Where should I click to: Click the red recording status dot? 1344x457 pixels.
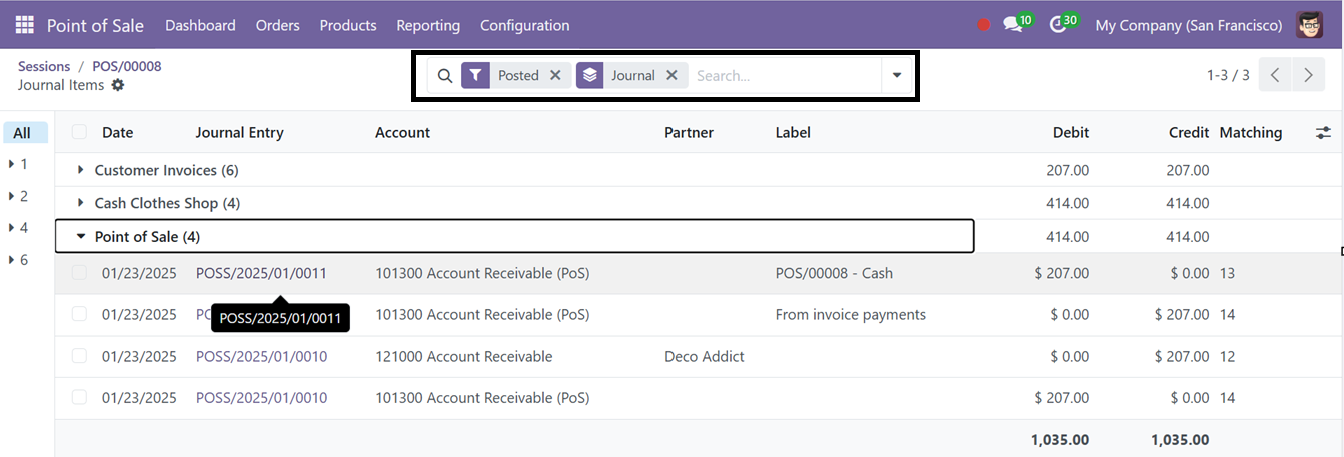point(983,25)
